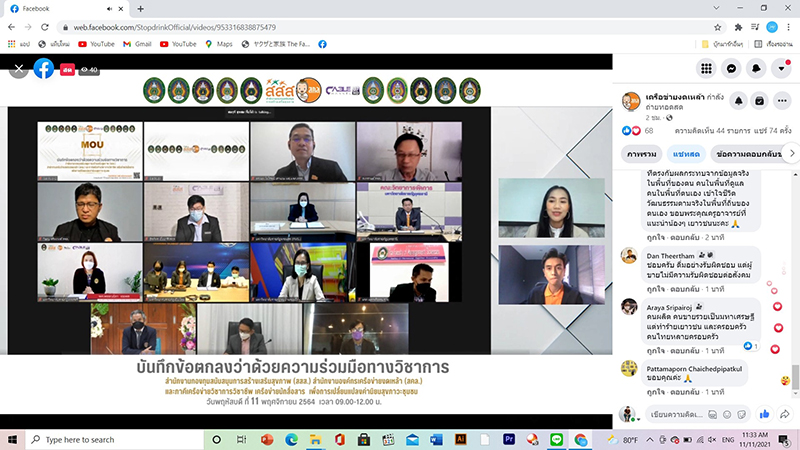
Task: Insert an emoji in comment box
Action: pyautogui.click(x=727, y=414)
